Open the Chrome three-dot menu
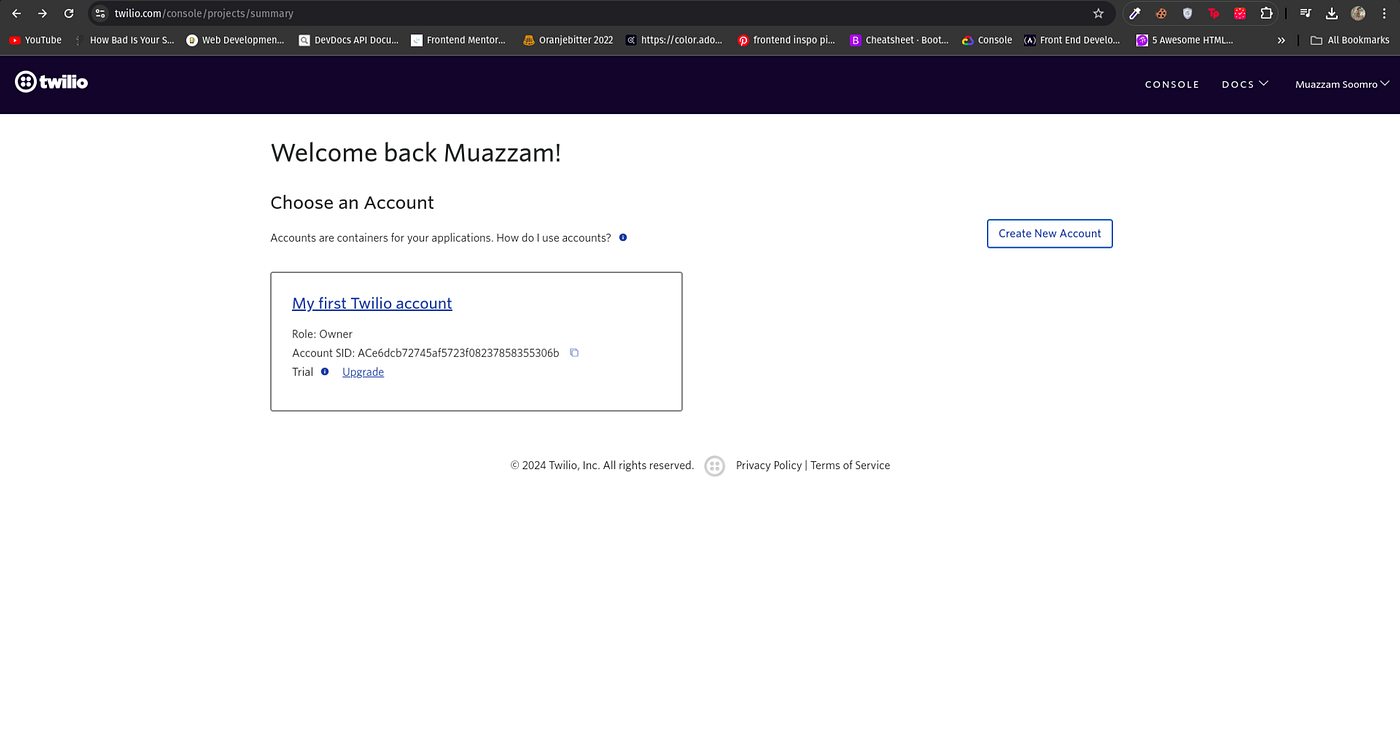Screen dimensions: 1400x731 tap(1384, 13)
